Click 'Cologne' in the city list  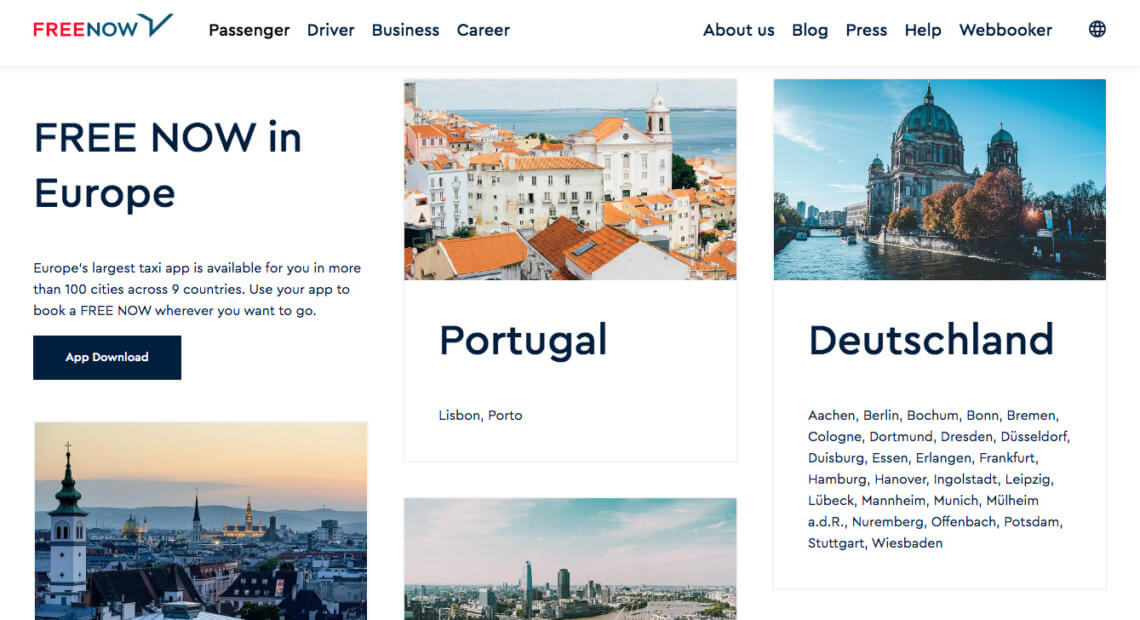(x=834, y=436)
